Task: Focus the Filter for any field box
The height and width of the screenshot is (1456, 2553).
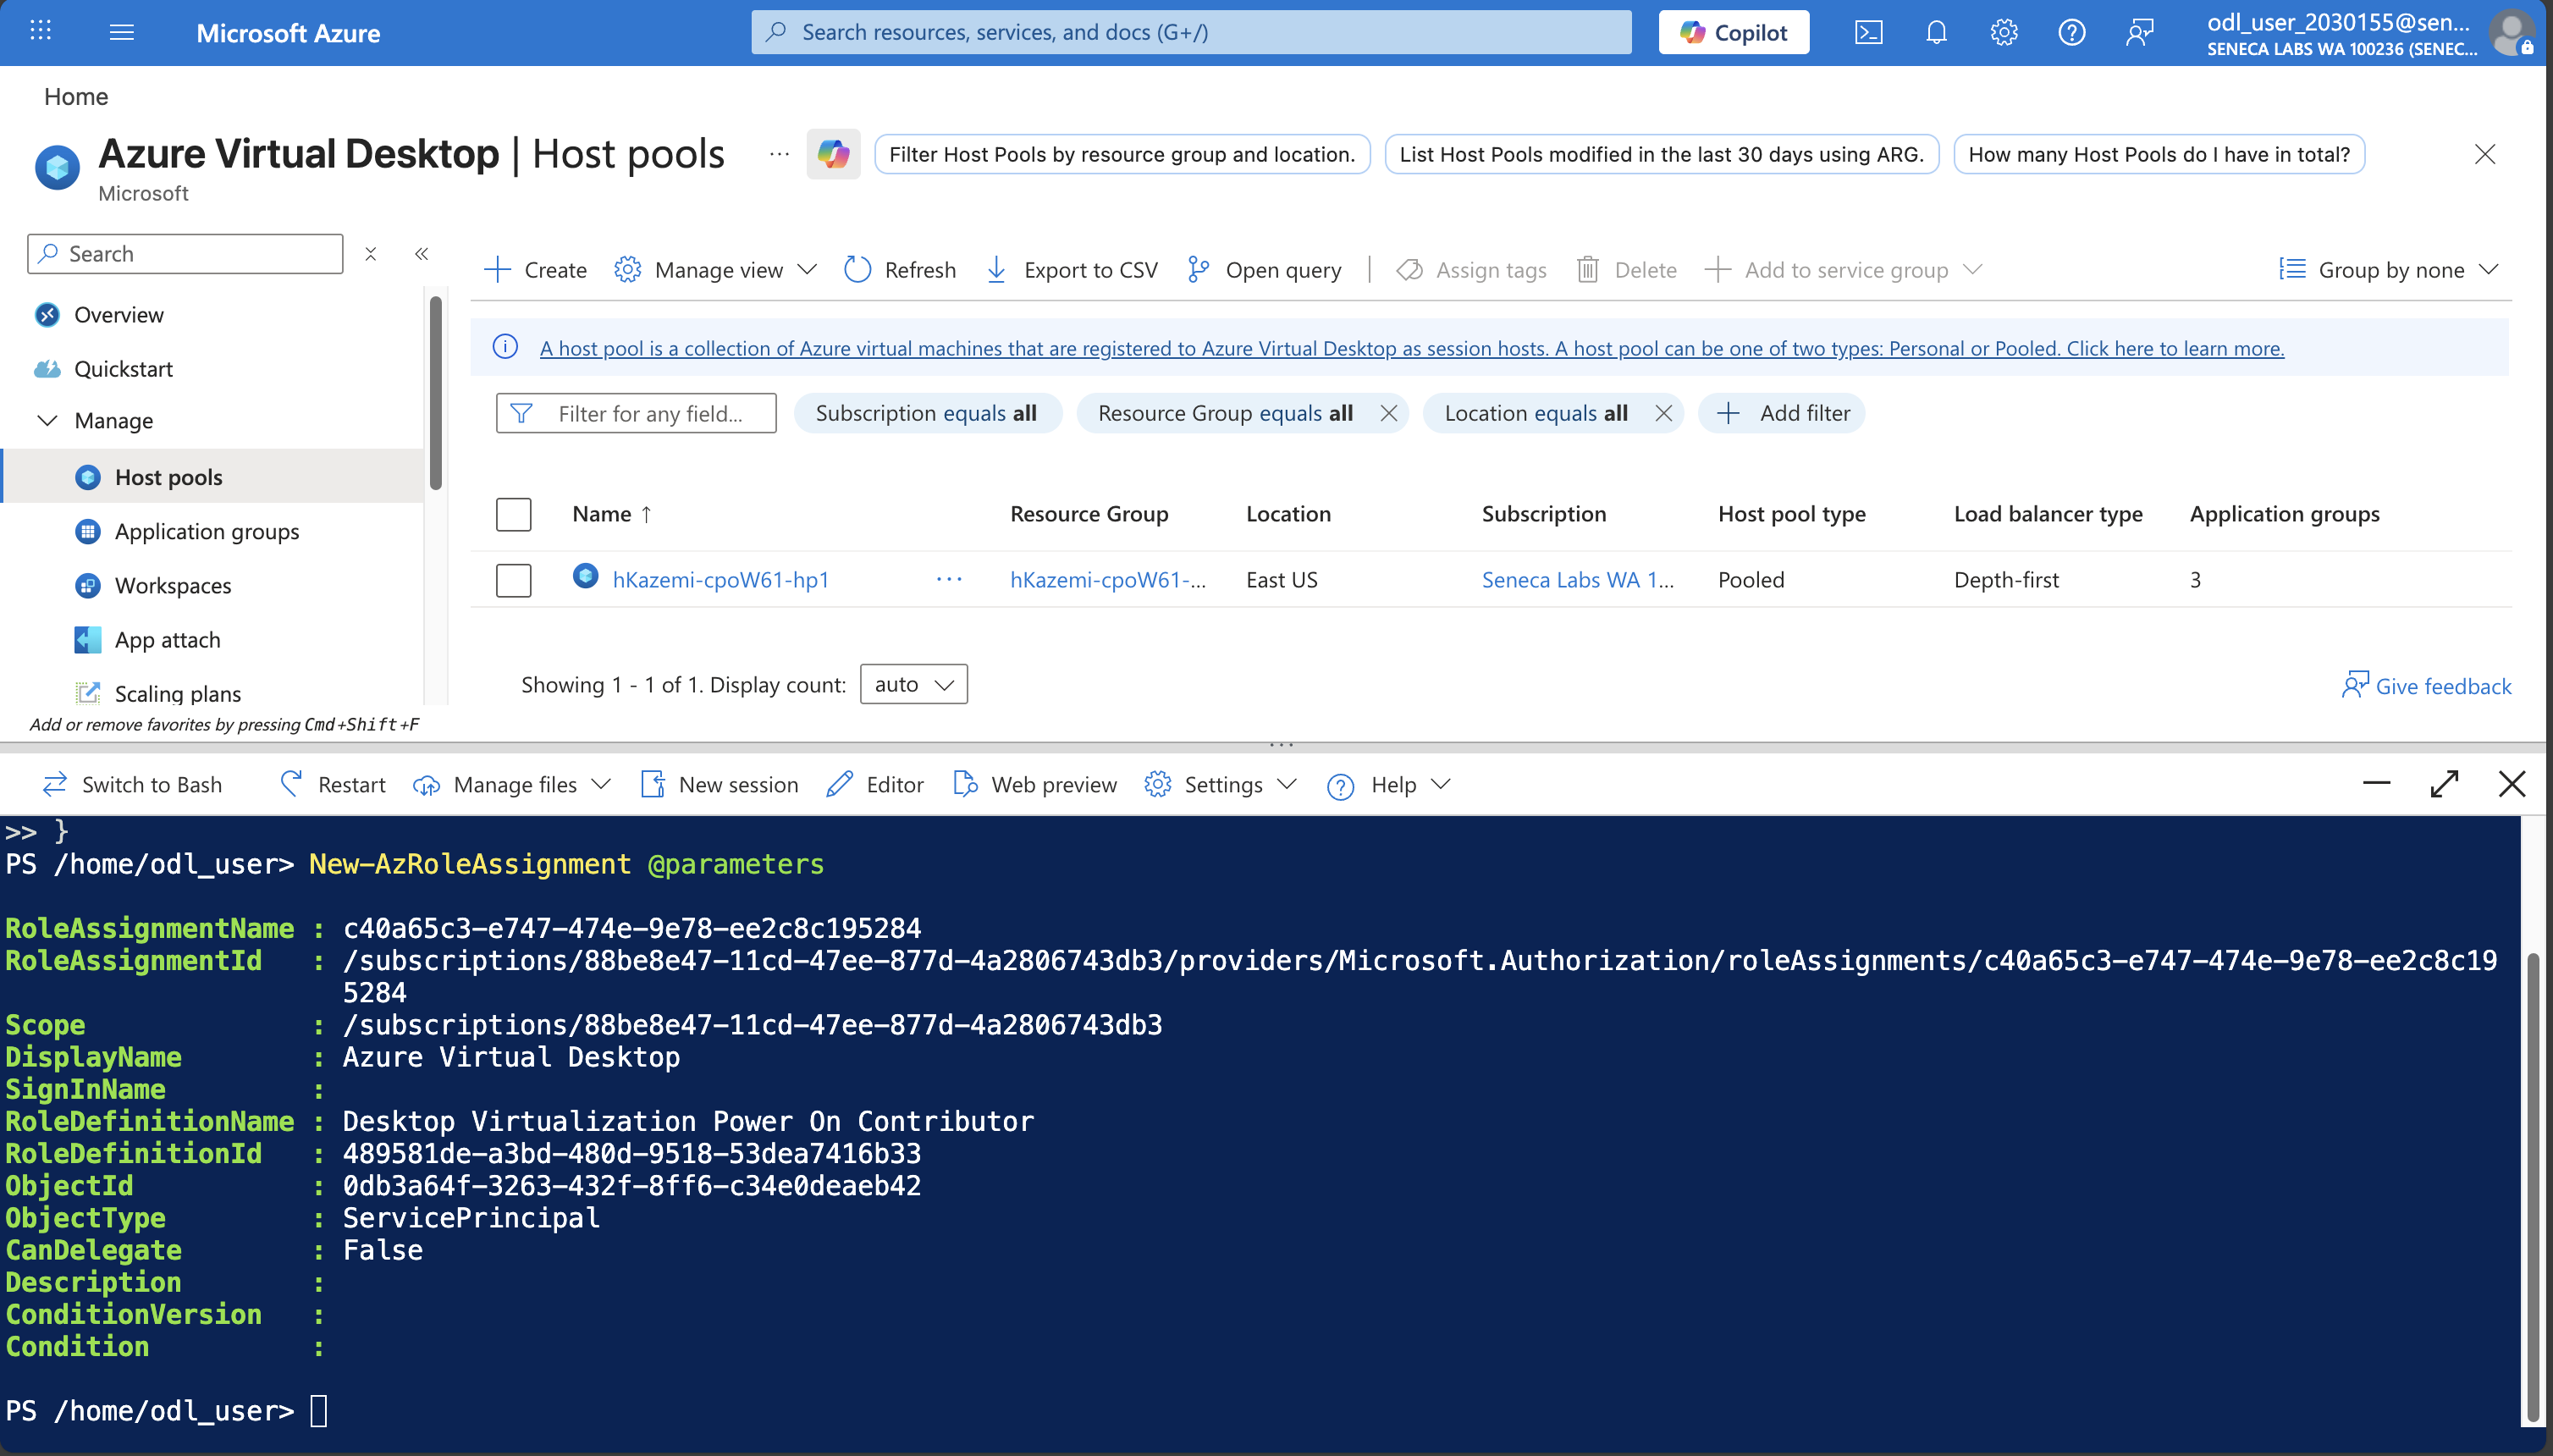Action: click(x=636, y=413)
